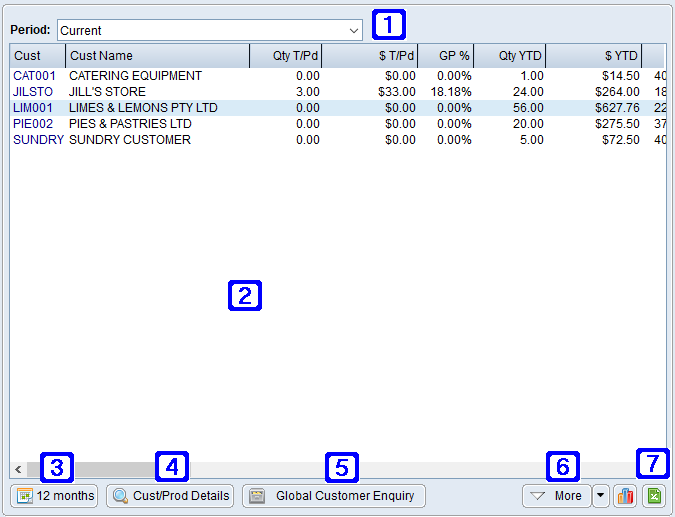Click the 12 months button
675x517 pixels.
[x=54, y=496]
